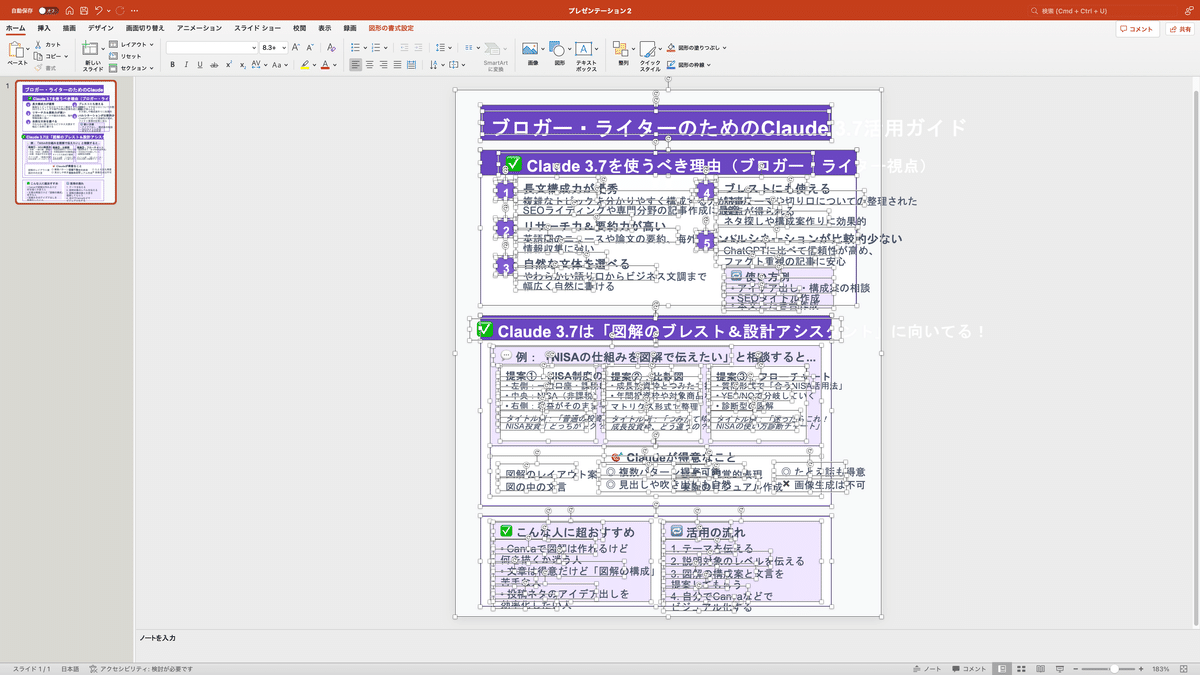The height and width of the screenshot is (675, 1200).
Task: Select the 整列 arrange icon
Action: 620,48
